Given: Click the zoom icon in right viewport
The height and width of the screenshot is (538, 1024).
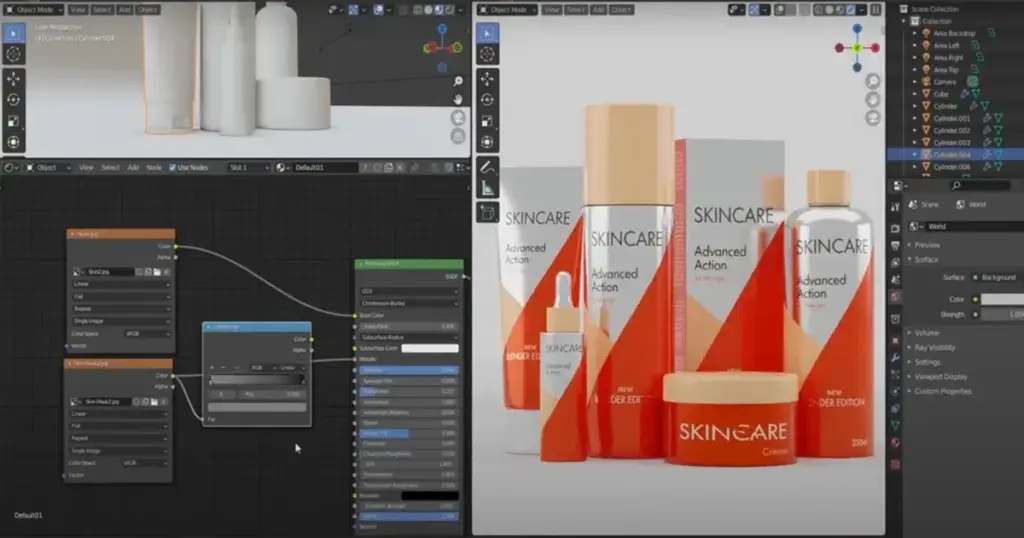Looking at the screenshot, I should (x=872, y=81).
